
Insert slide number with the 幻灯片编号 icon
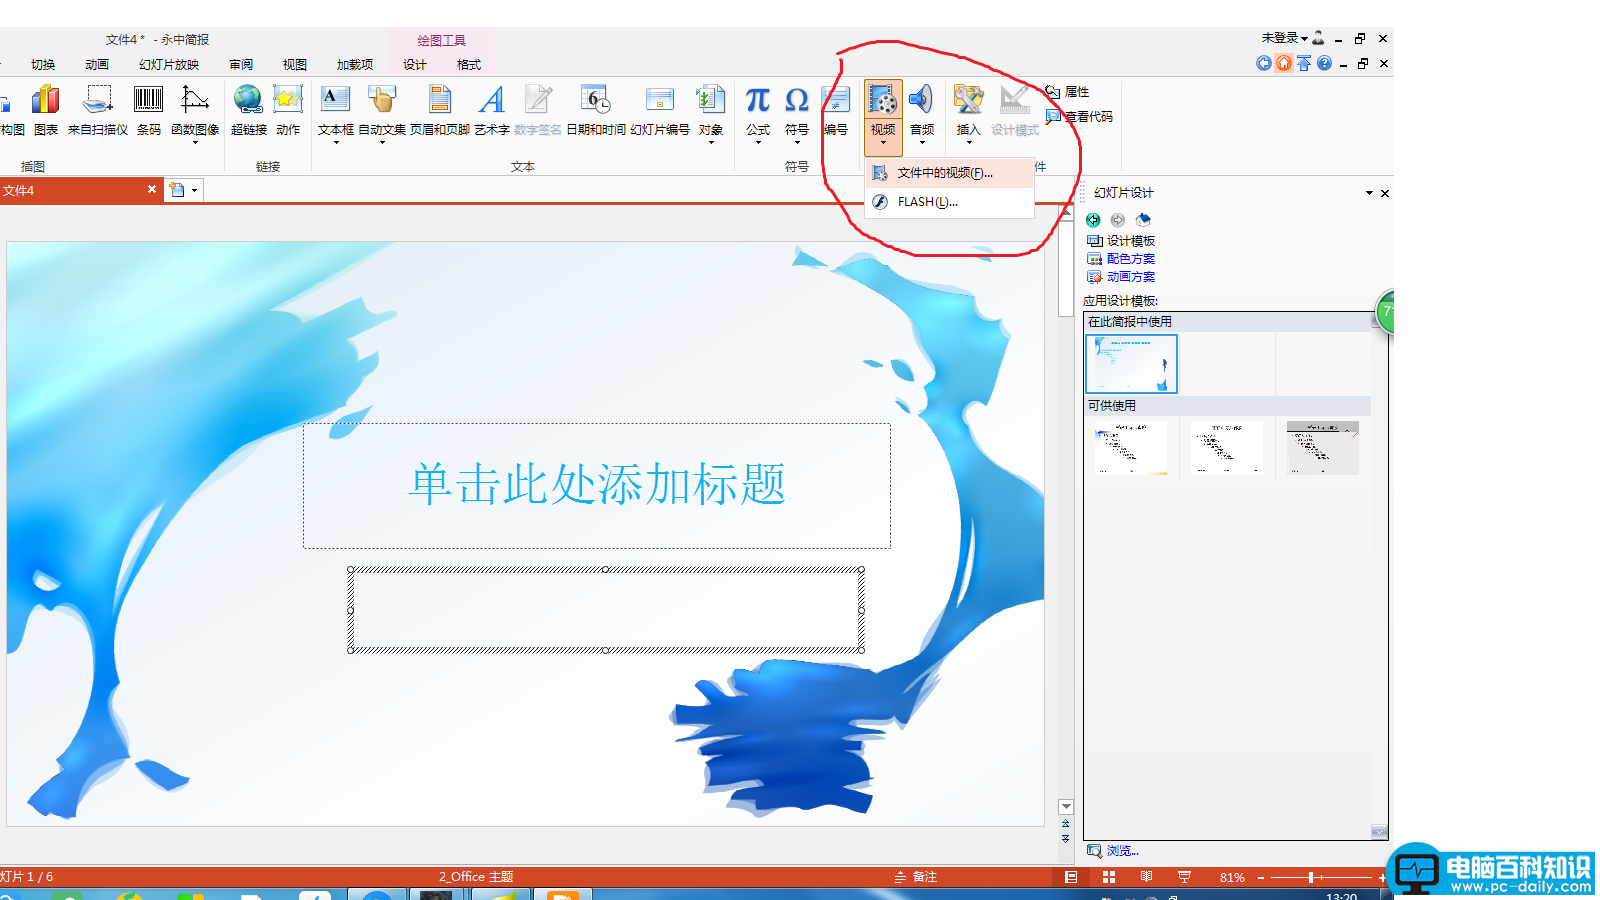pos(659,100)
